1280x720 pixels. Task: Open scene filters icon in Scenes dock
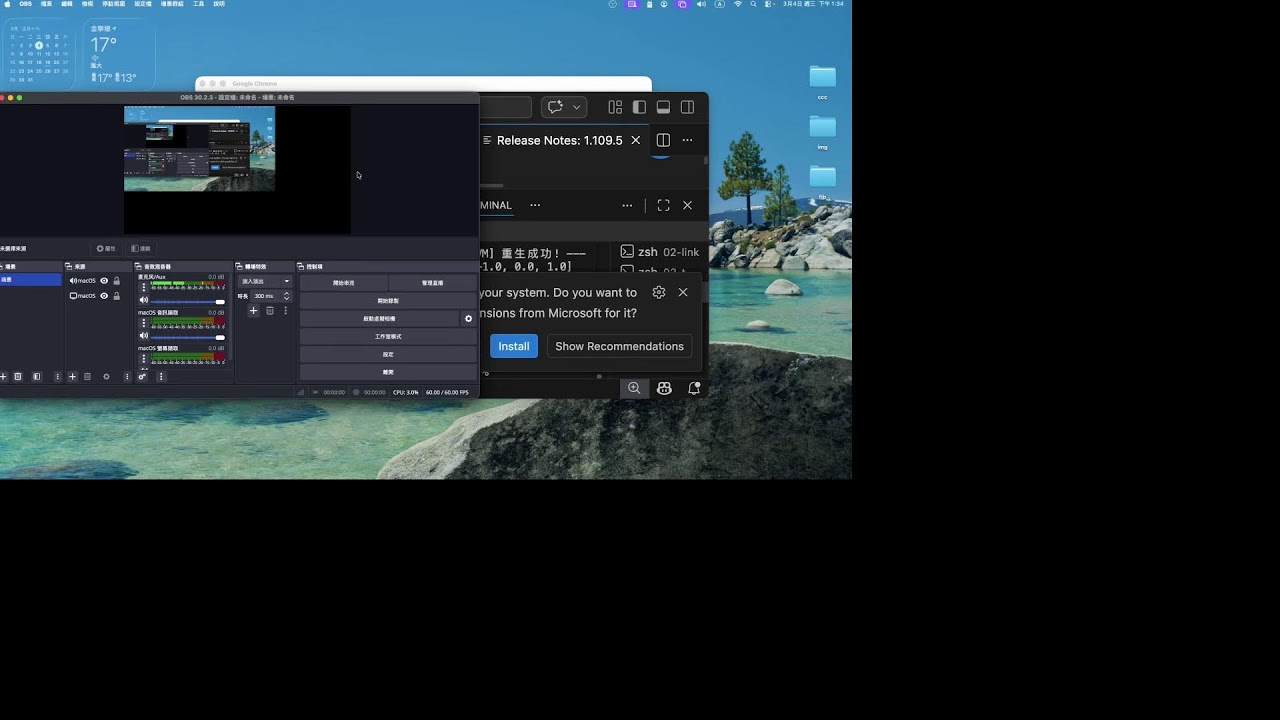pyautogui.click(x=37, y=377)
